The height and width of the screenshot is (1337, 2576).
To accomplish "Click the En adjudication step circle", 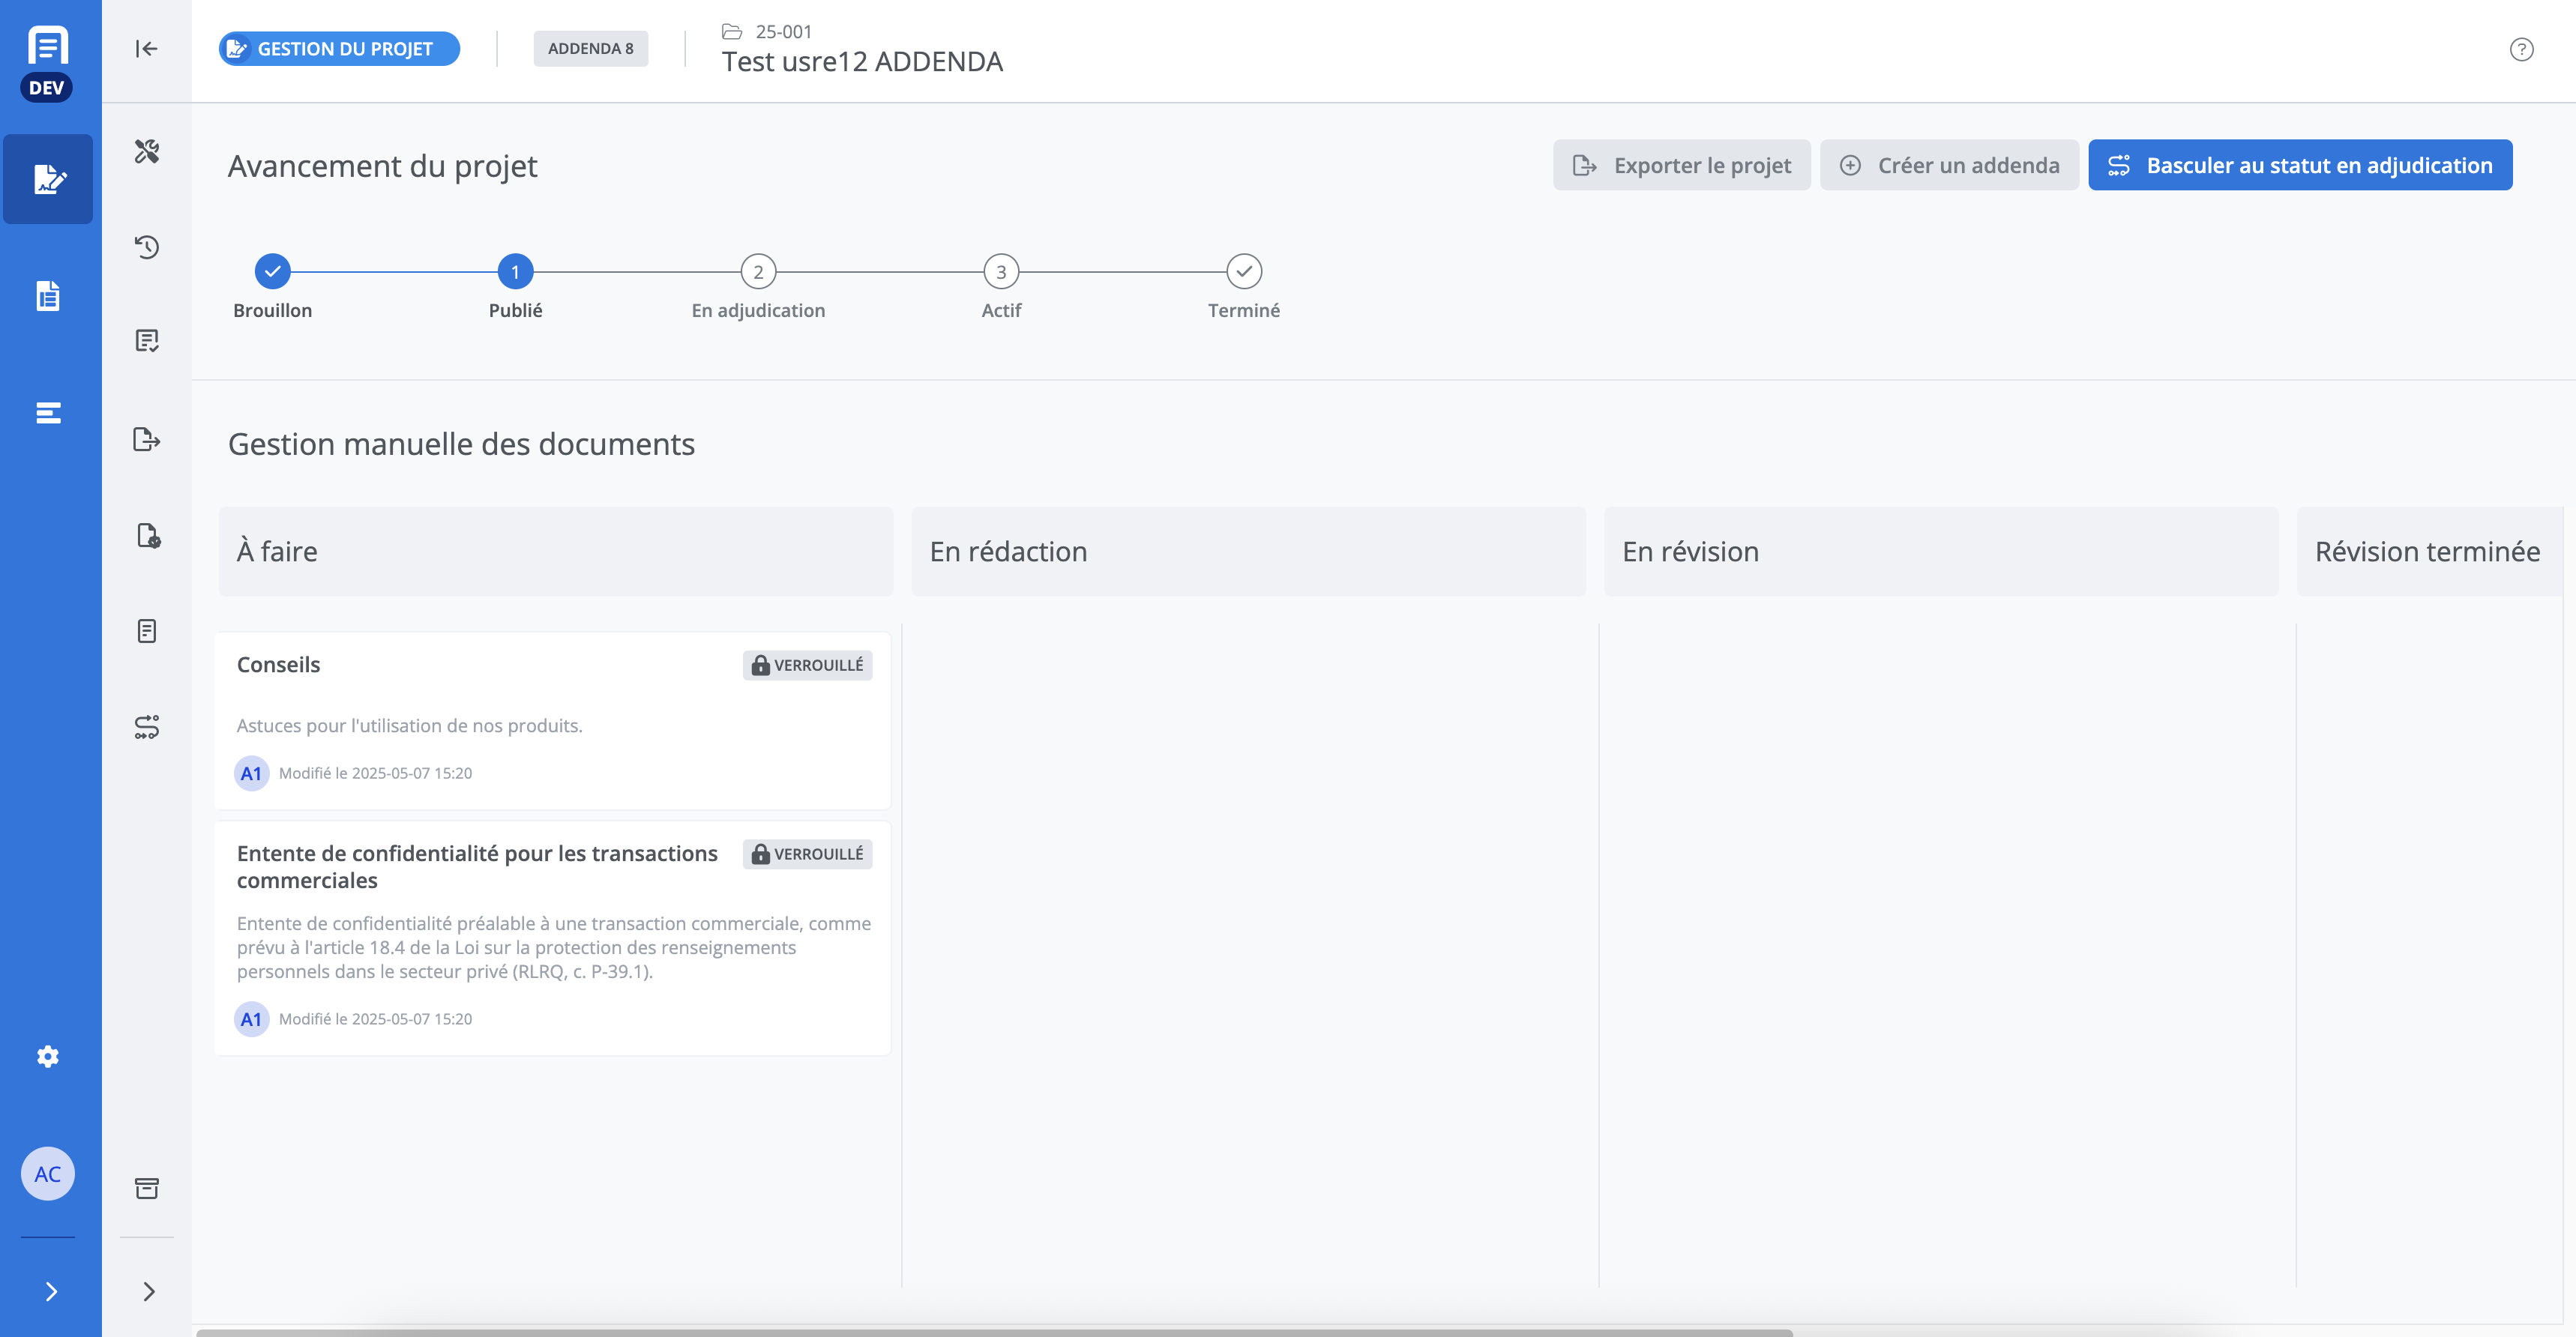I will 758,272.
